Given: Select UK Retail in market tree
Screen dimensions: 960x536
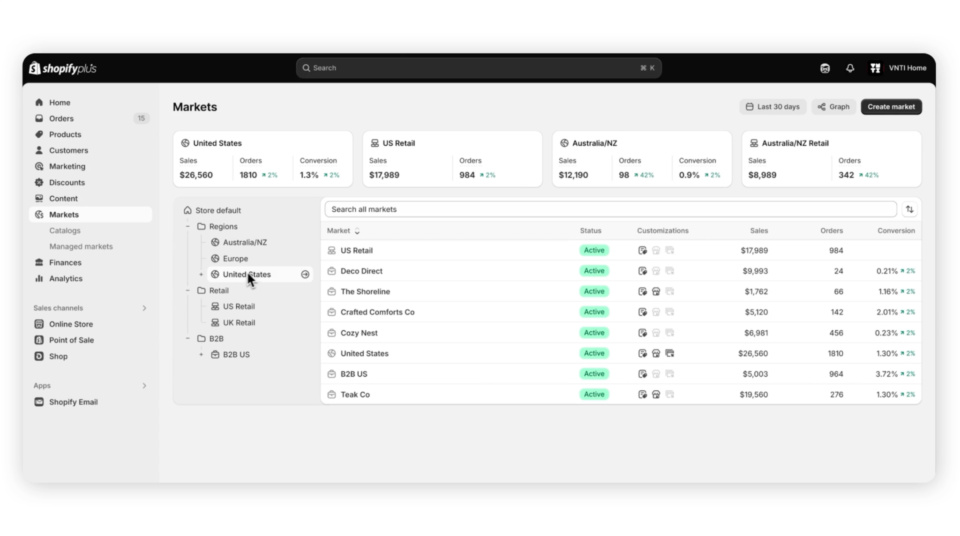Looking at the screenshot, I should point(239,322).
